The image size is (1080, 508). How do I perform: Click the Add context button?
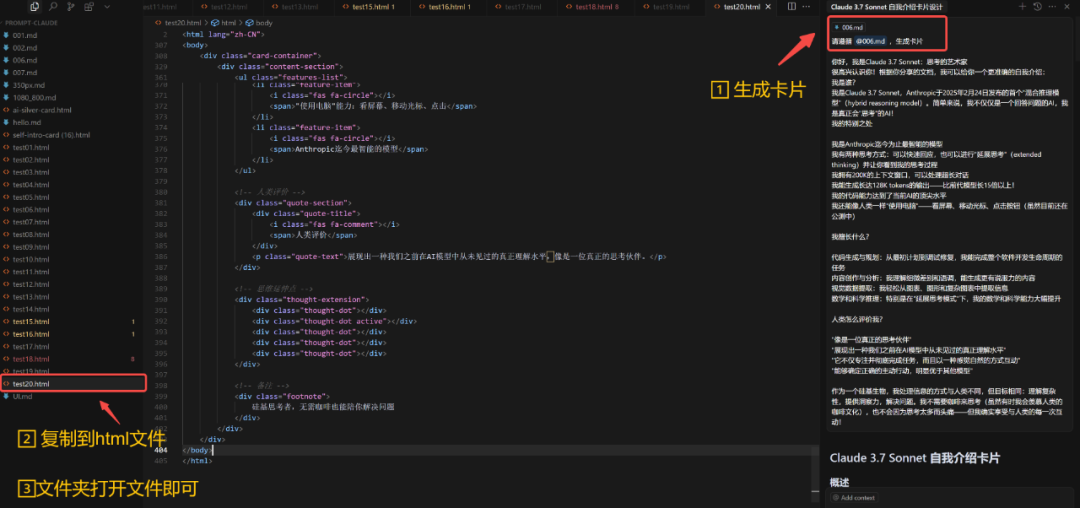853,498
